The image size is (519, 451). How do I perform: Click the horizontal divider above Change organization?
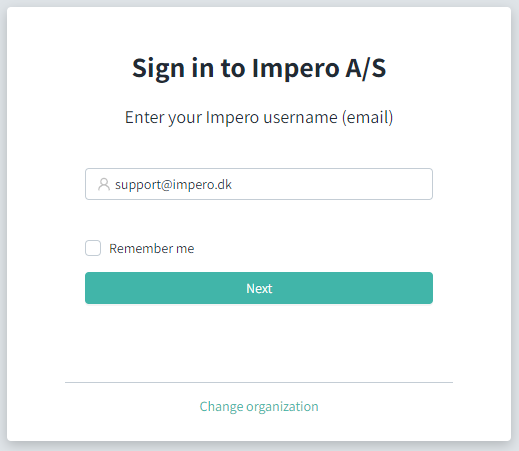pyautogui.click(x=259, y=383)
